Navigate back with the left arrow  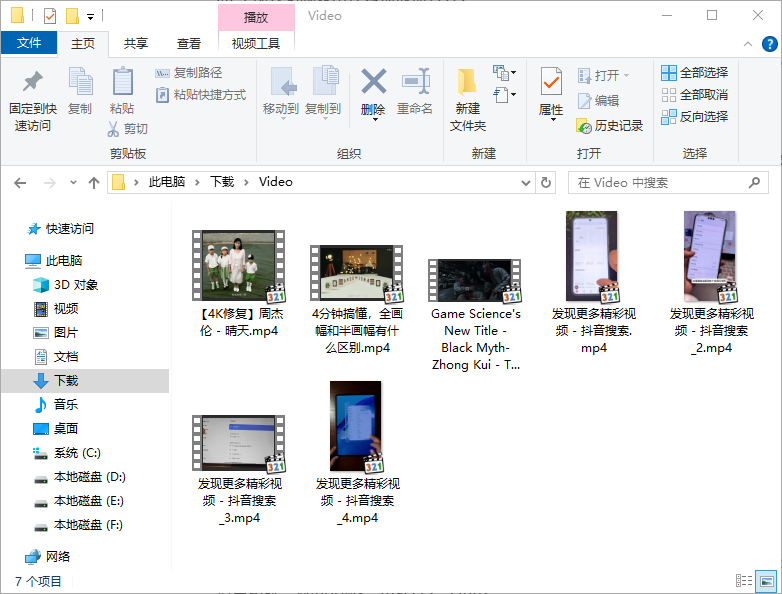tap(20, 183)
